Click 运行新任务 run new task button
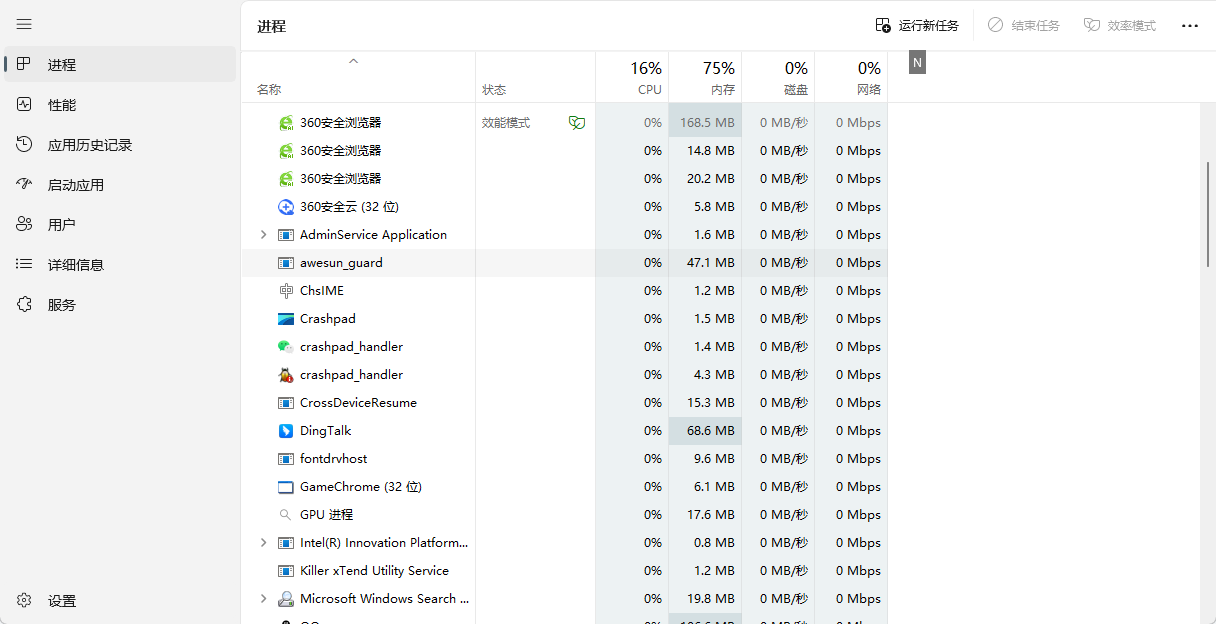This screenshot has width=1216, height=624. [x=917, y=26]
